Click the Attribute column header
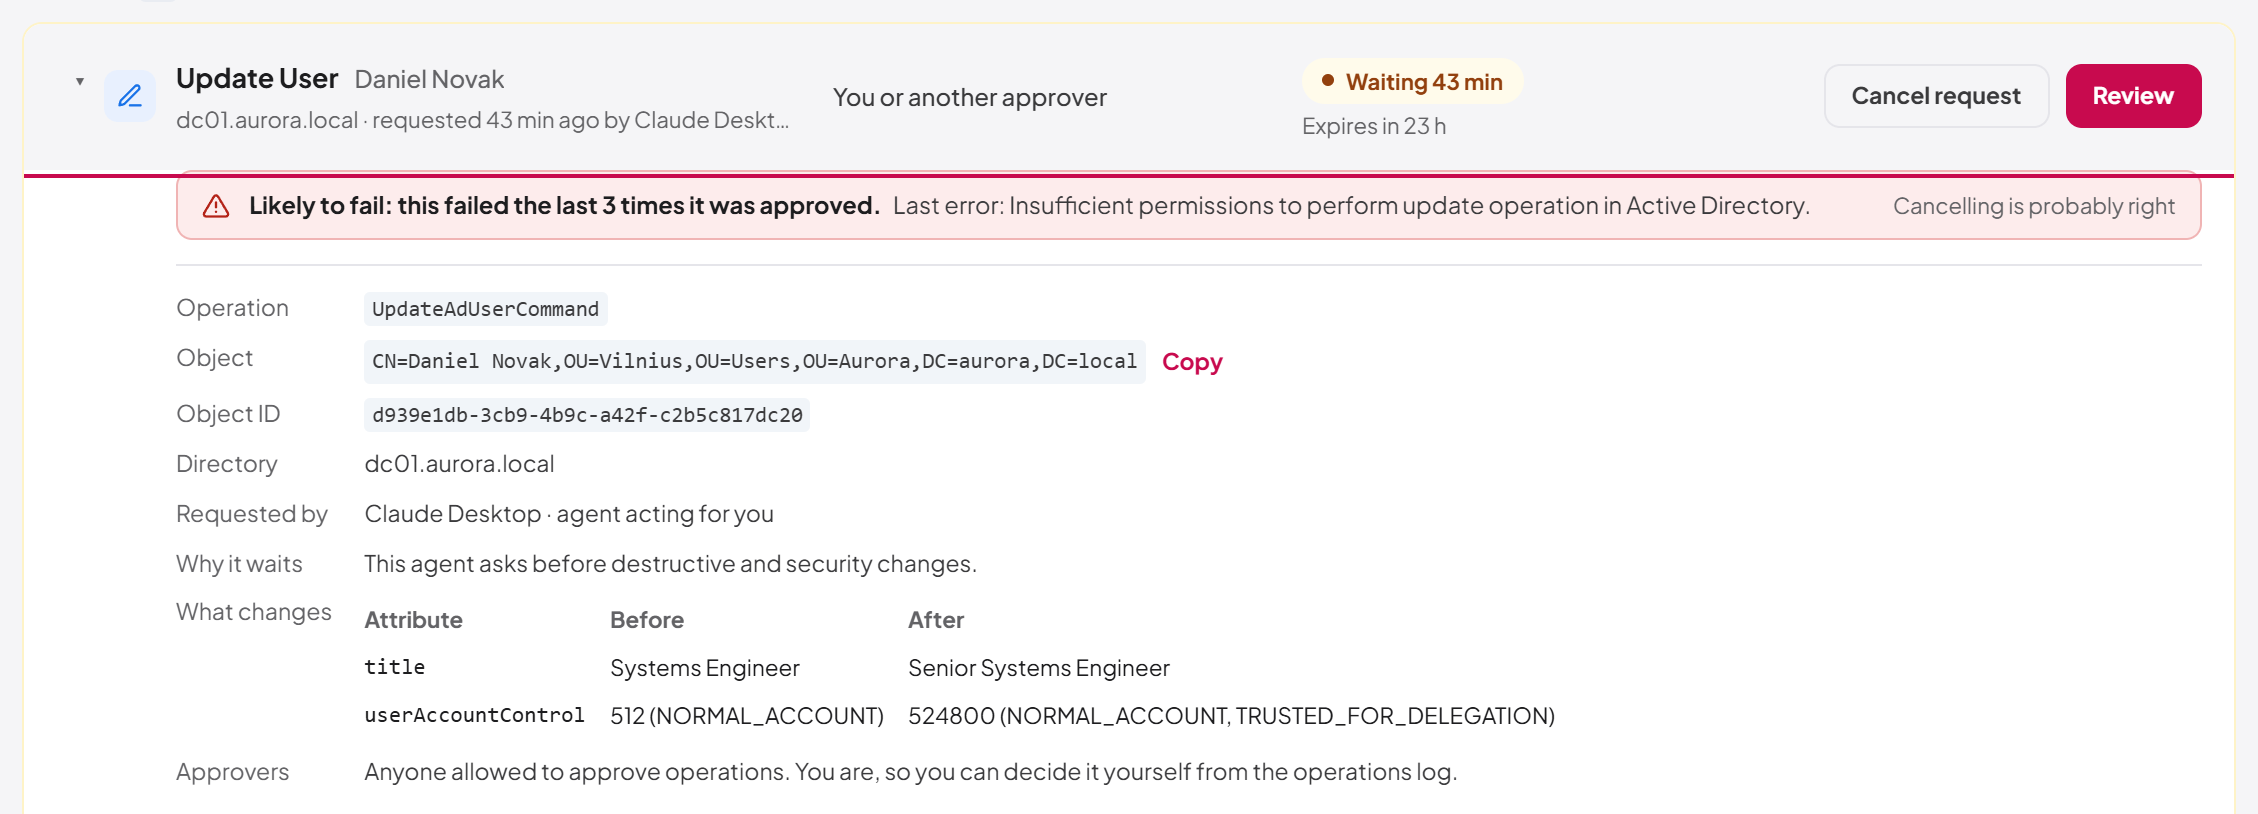 click(x=414, y=620)
